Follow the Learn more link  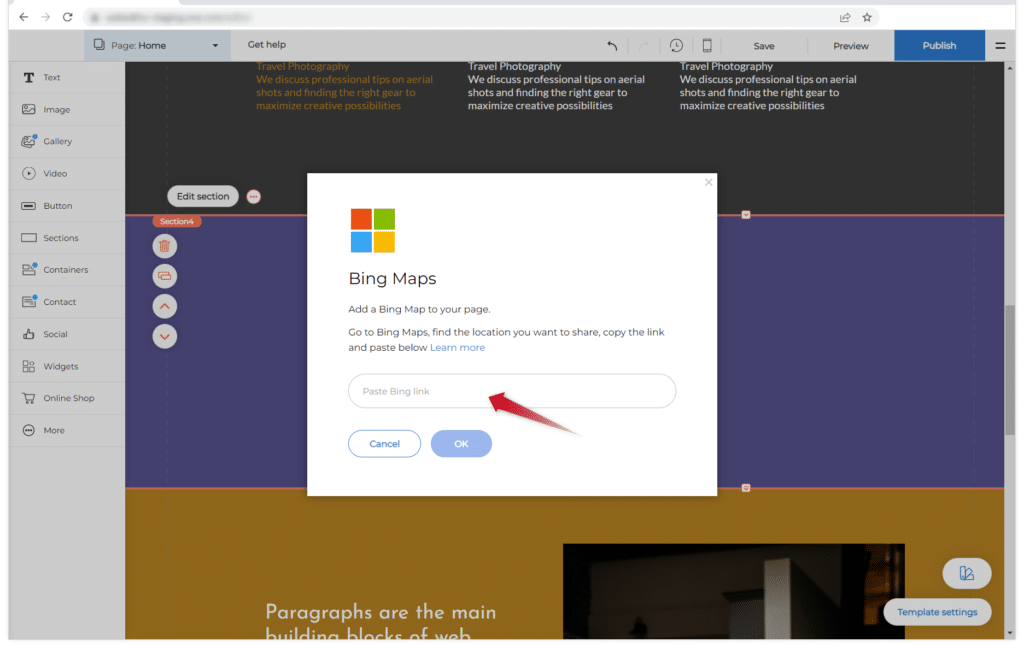click(457, 348)
